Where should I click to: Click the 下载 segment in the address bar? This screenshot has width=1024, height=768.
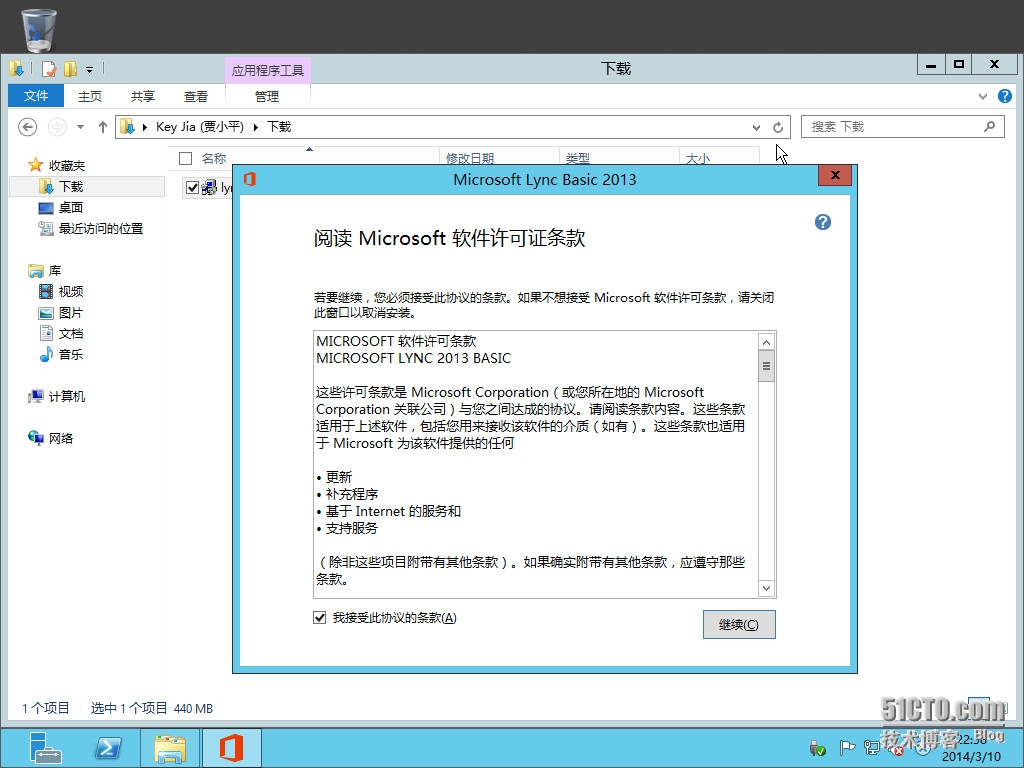tap(279, 127)
